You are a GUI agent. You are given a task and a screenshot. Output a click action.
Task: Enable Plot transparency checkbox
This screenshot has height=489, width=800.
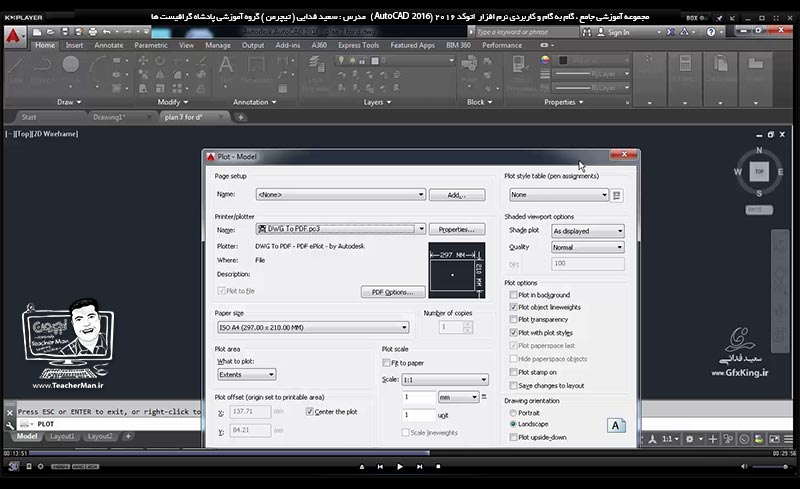tap(514, 320)
